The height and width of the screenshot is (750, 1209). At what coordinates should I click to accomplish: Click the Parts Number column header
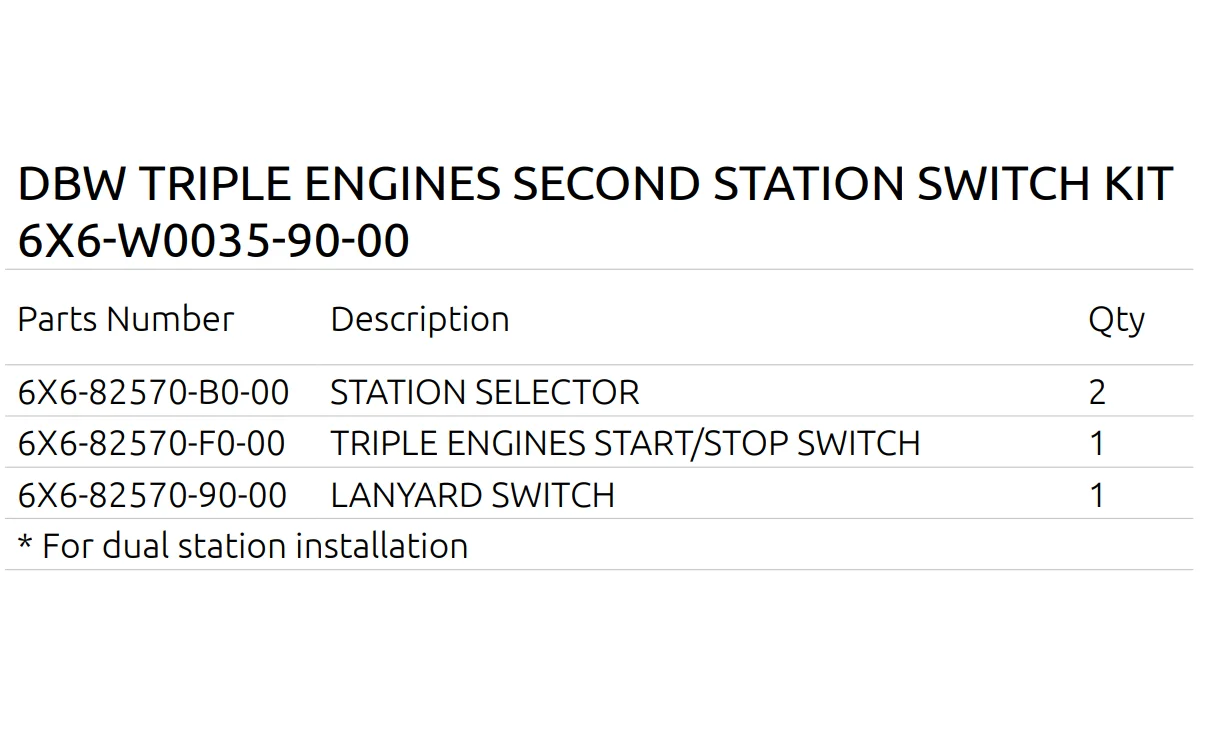(126, 319)
